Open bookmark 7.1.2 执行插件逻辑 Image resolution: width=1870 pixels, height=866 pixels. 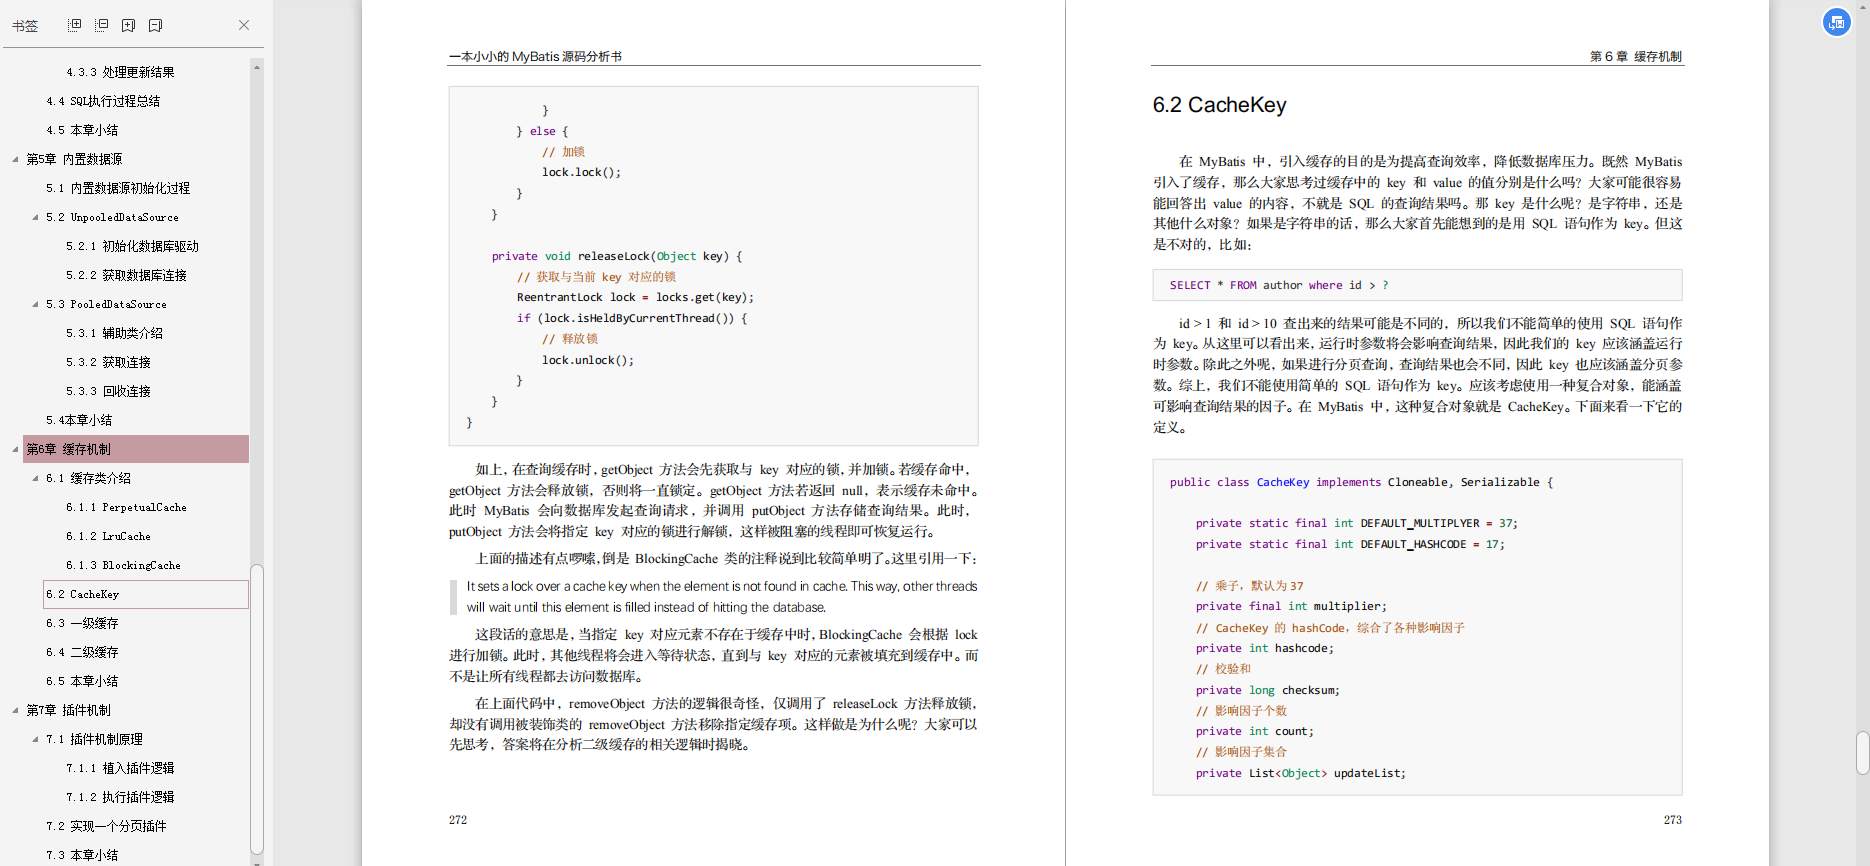coord(120,797)
